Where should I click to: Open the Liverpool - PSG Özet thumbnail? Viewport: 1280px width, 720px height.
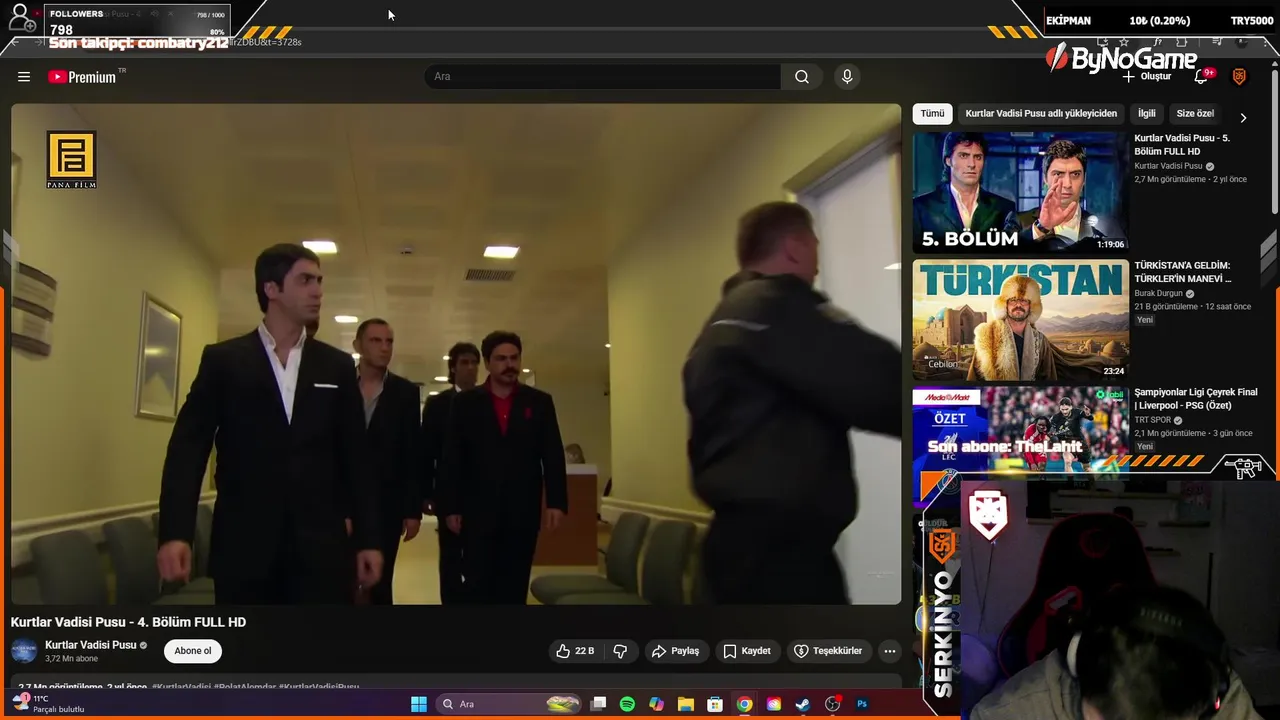coord(1020,430)
